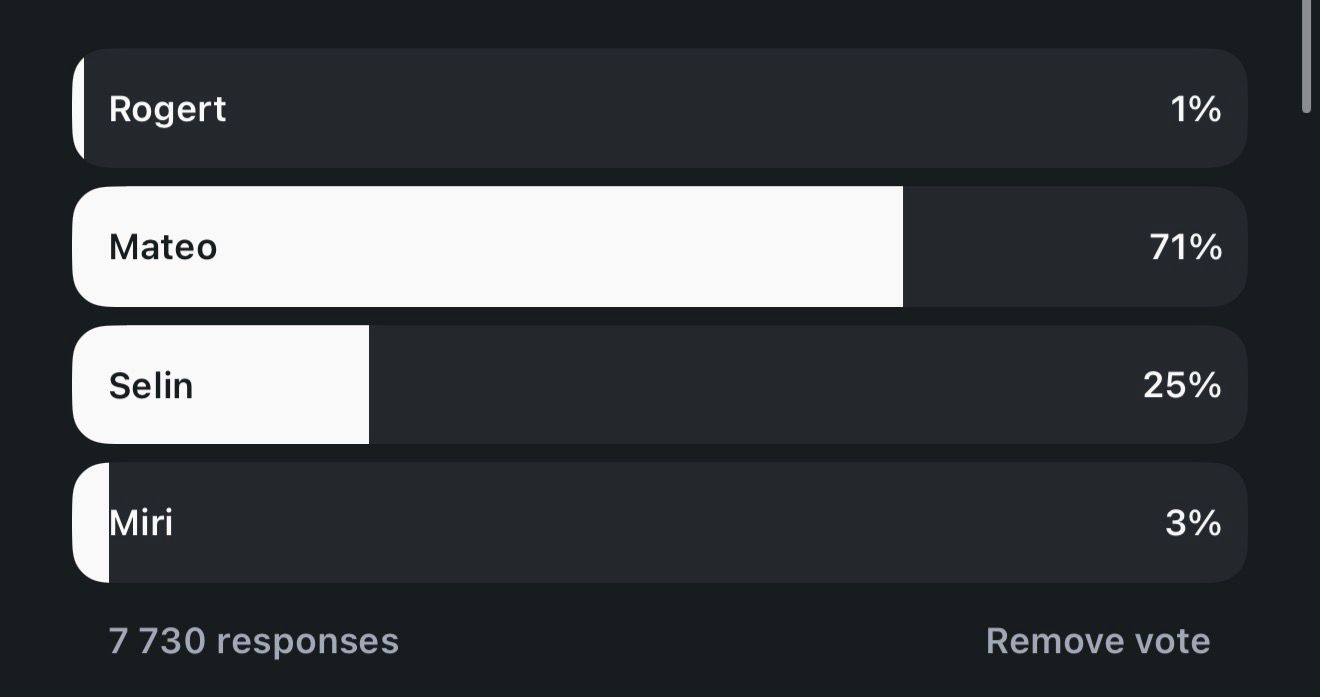Click the white filled portion of Selin's bar
1320x697 pixels.
pos(280,385)
